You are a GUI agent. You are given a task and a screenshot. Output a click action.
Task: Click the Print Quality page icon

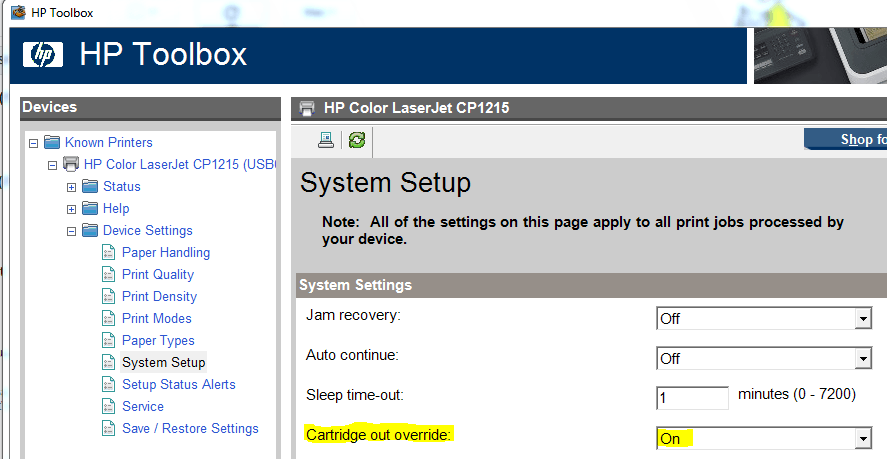[x=109, y=274]
